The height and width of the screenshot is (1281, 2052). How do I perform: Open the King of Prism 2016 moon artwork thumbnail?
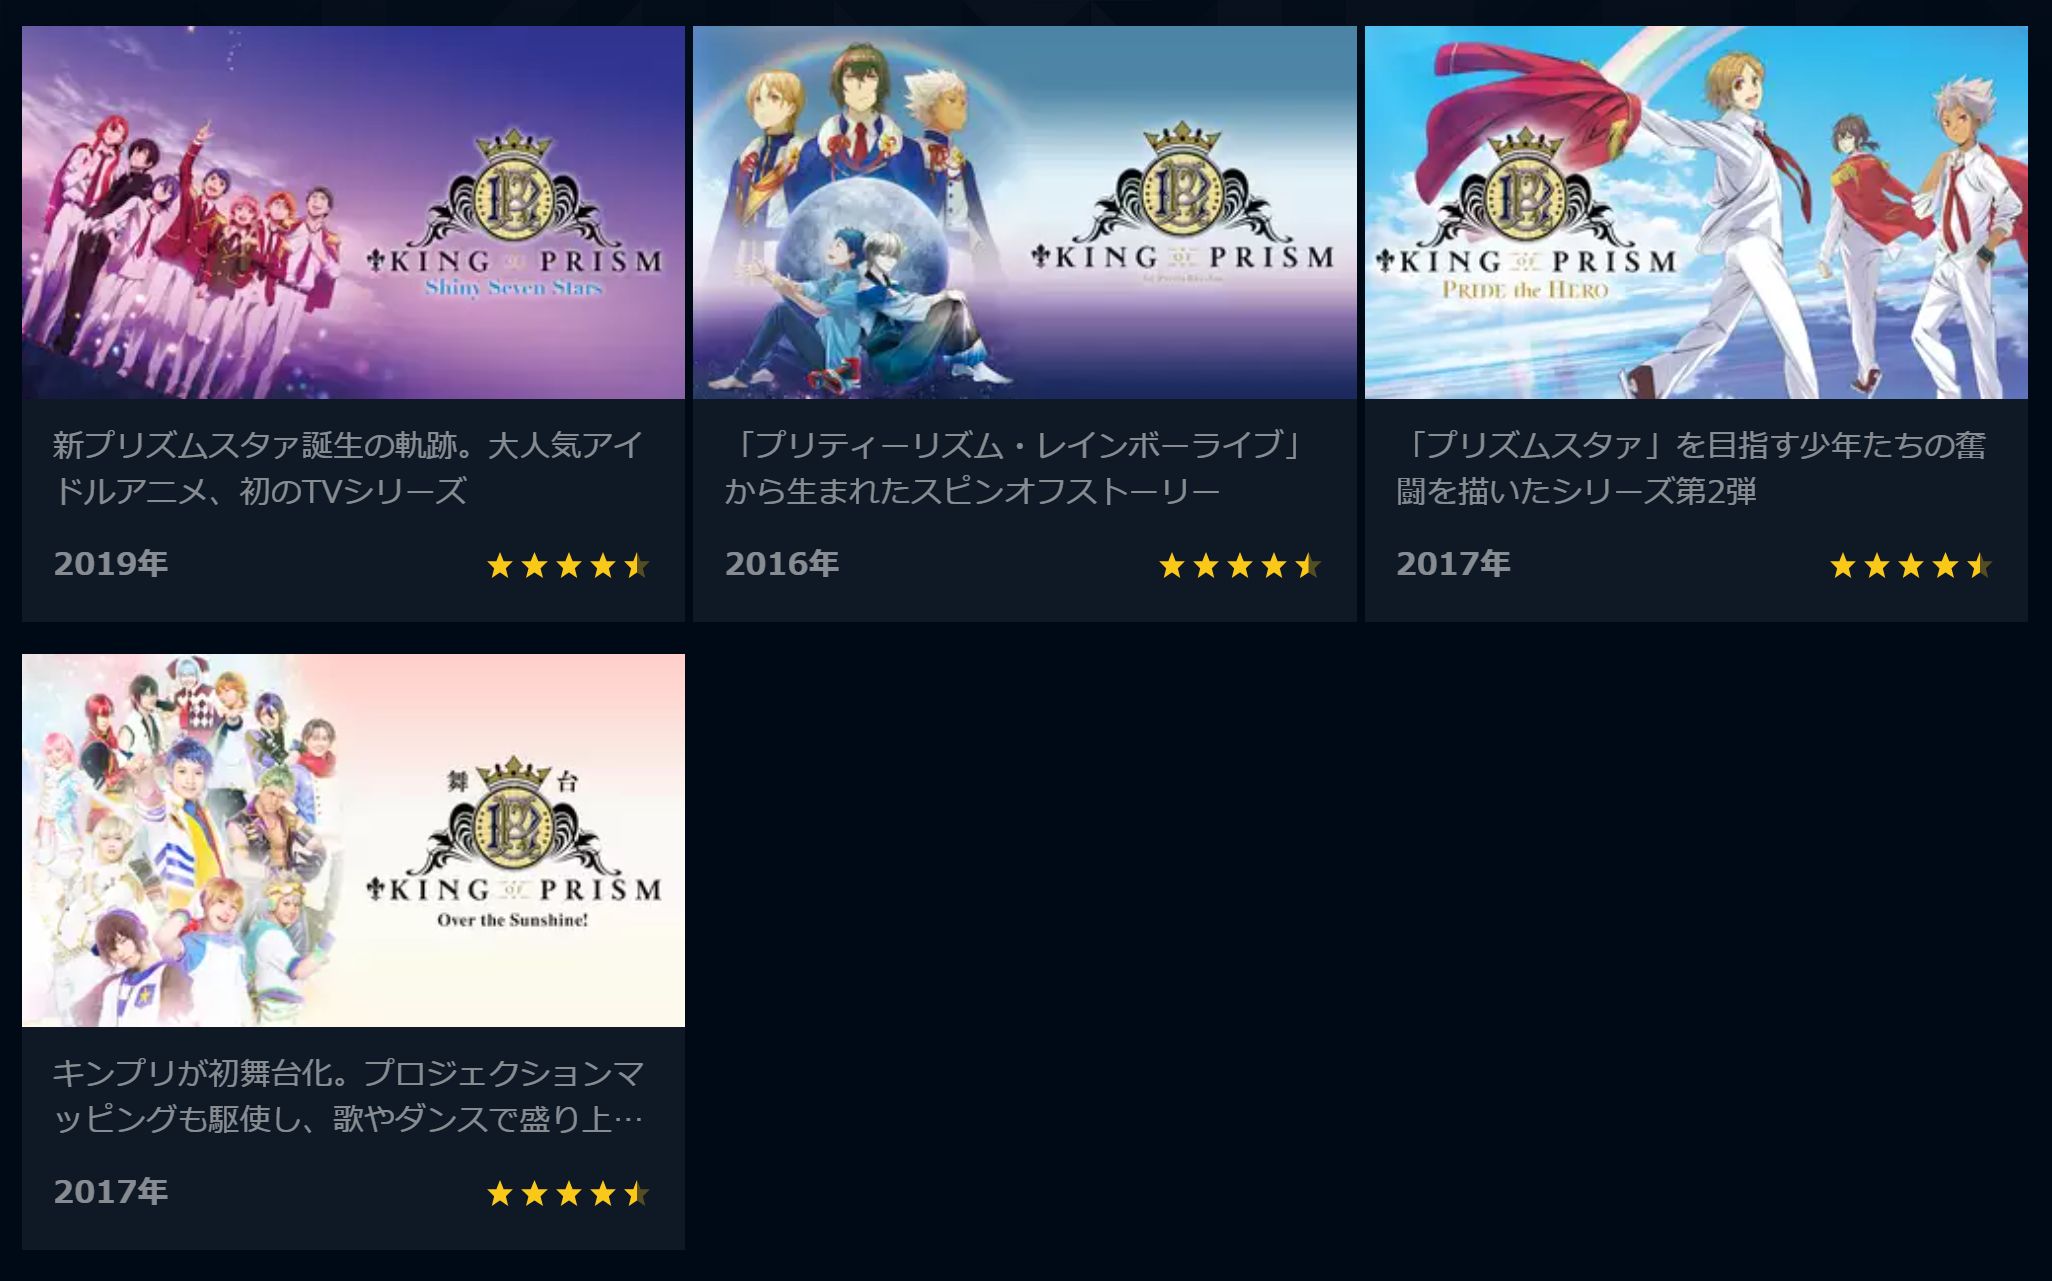coord(1024,212)
